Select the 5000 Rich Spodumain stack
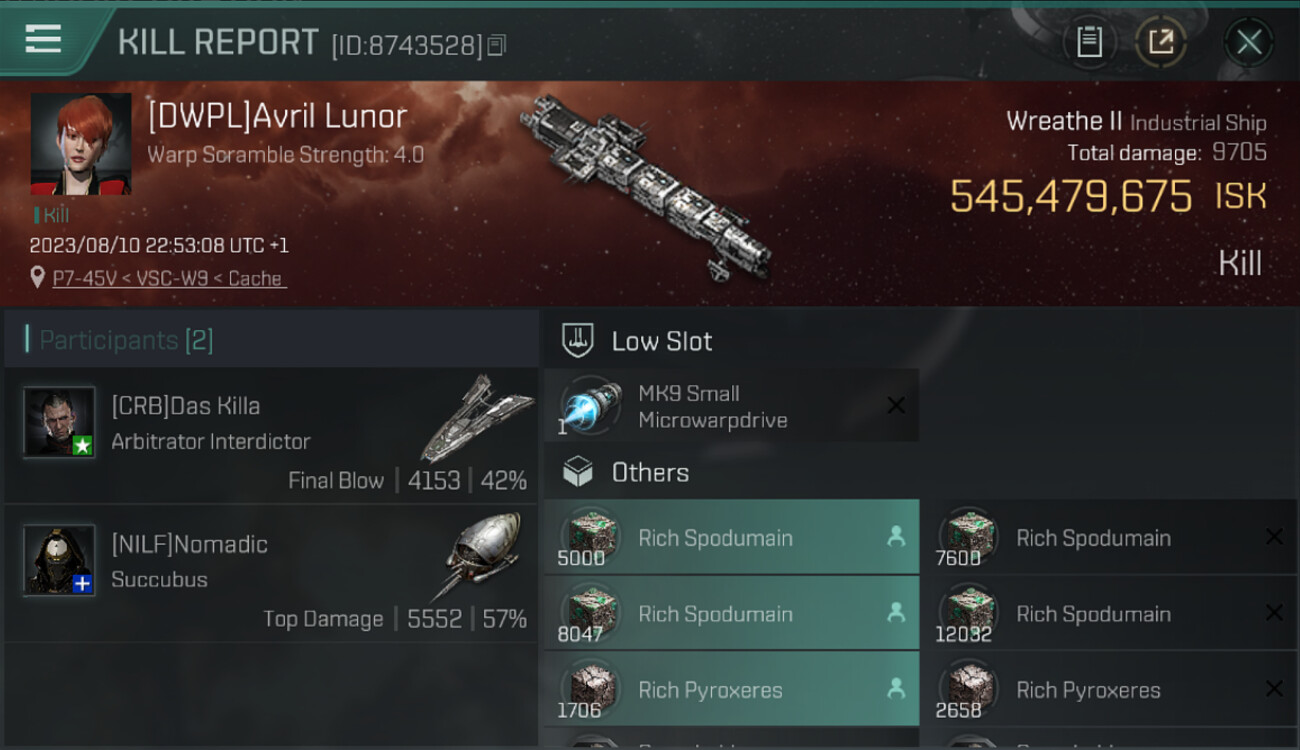This screenshot has height=750, width=1300. tap(731, 537)
